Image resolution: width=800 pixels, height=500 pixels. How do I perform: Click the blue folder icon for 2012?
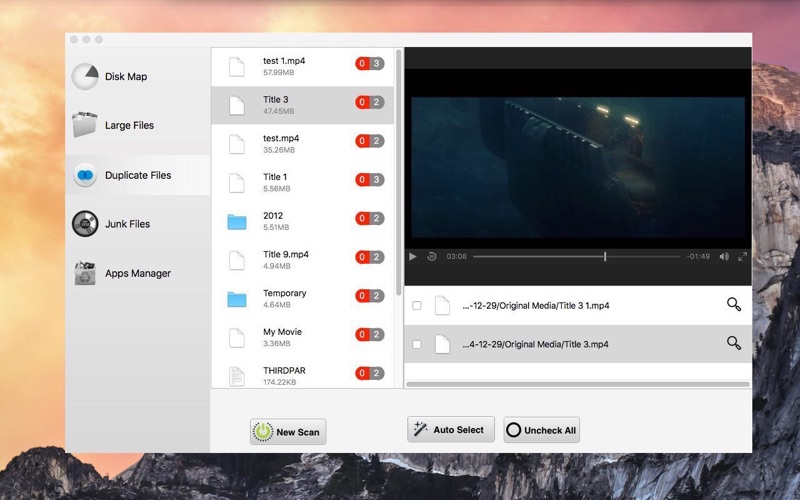tap(237, 222)
